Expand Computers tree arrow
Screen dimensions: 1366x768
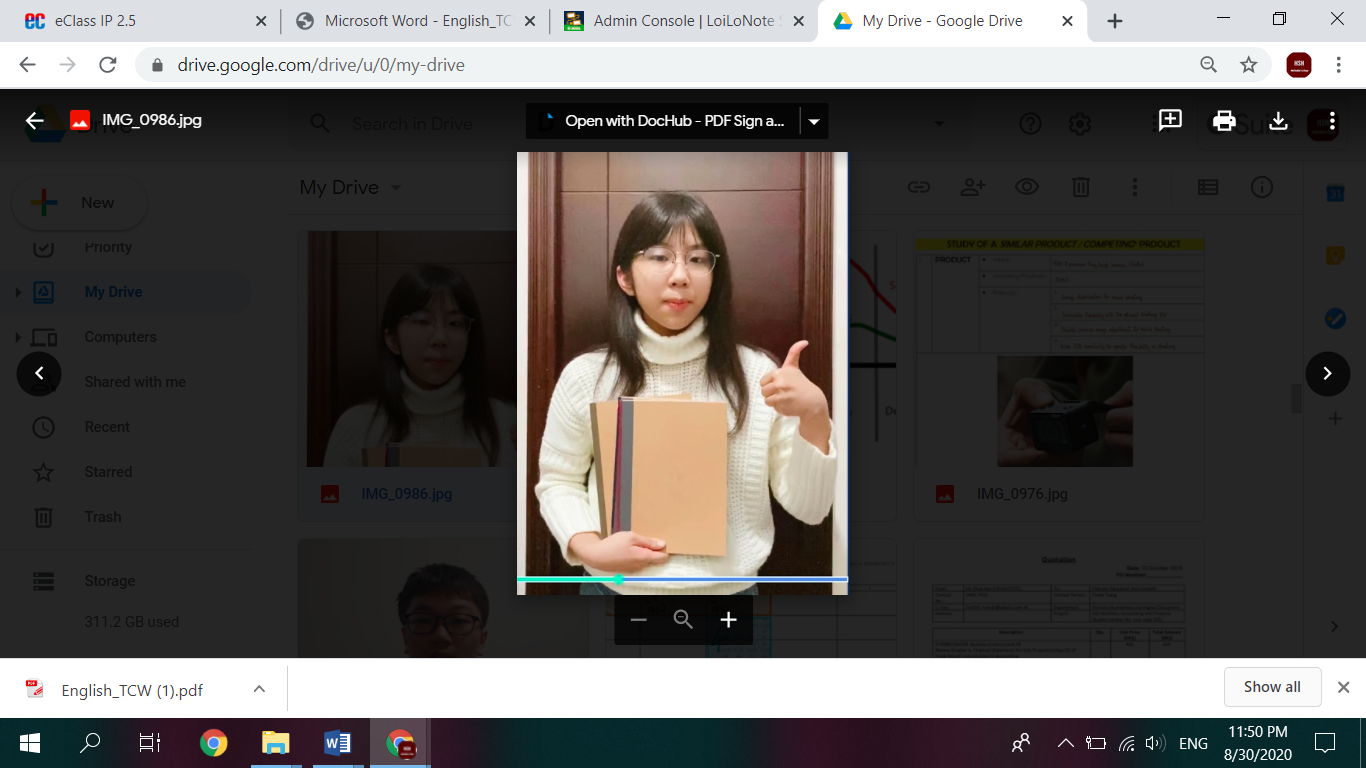[x=17, y=337]
